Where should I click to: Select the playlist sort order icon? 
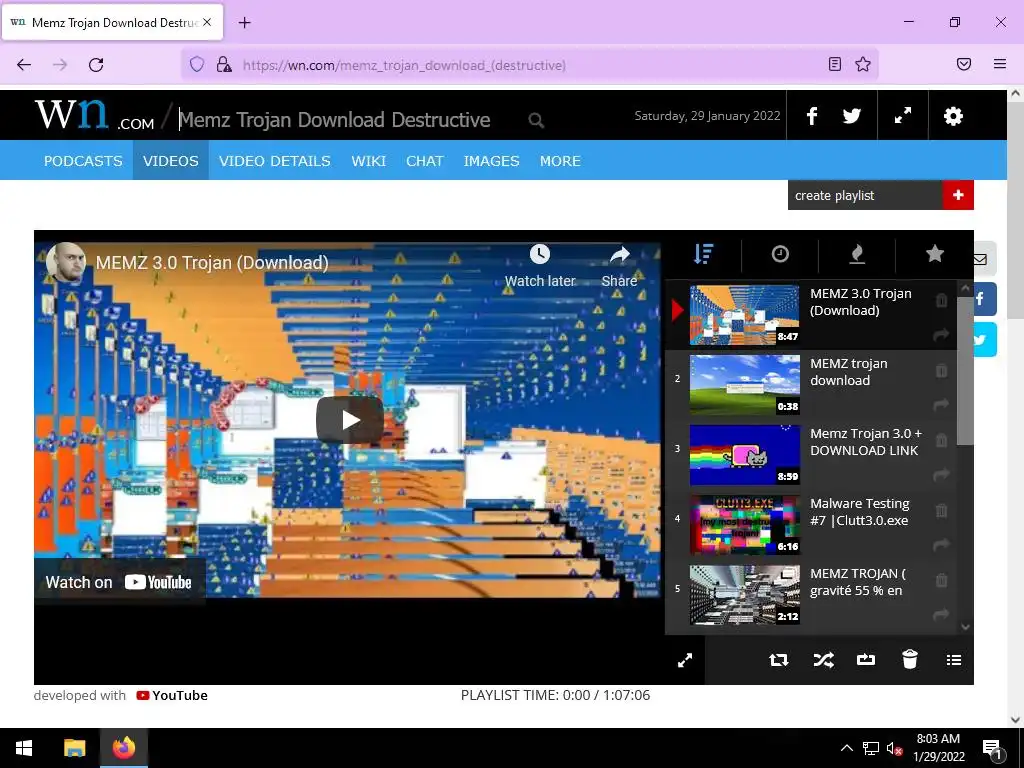point(703,254)
